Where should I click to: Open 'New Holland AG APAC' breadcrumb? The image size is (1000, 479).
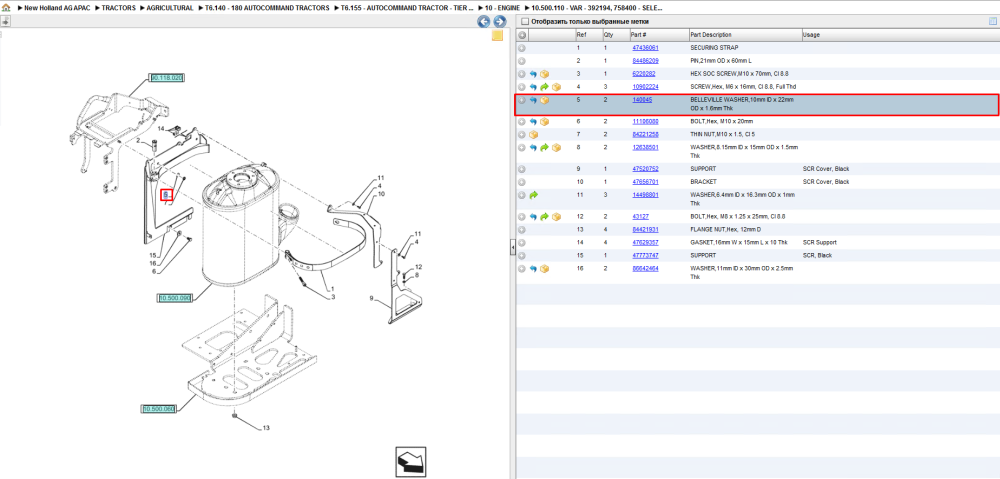[57, 8]
